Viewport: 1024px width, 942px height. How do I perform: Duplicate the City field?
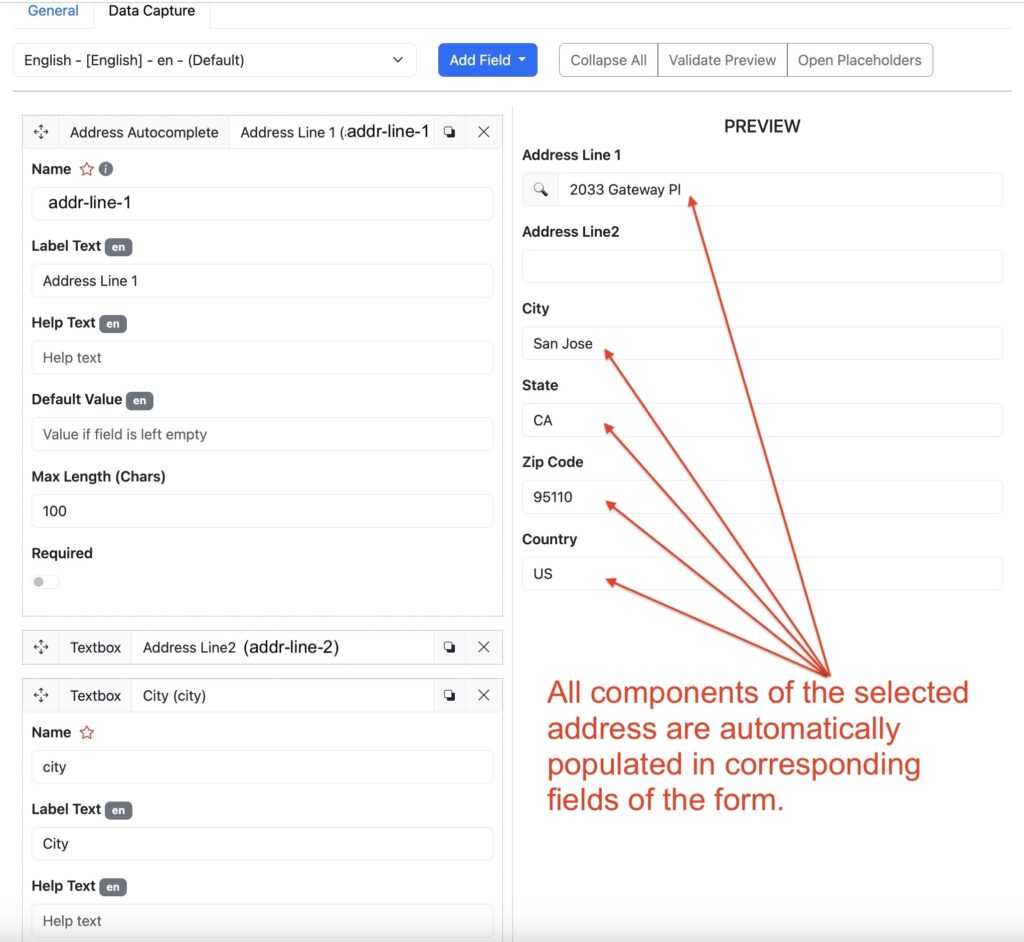(x=449, y=695)
